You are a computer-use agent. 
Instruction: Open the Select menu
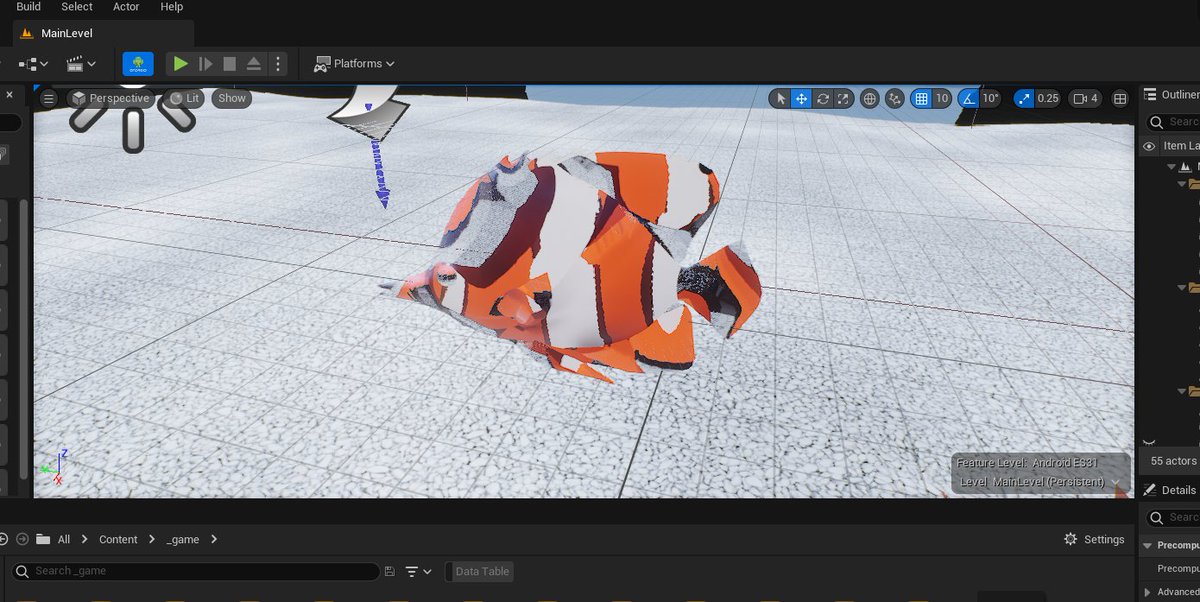coord(77,7)
